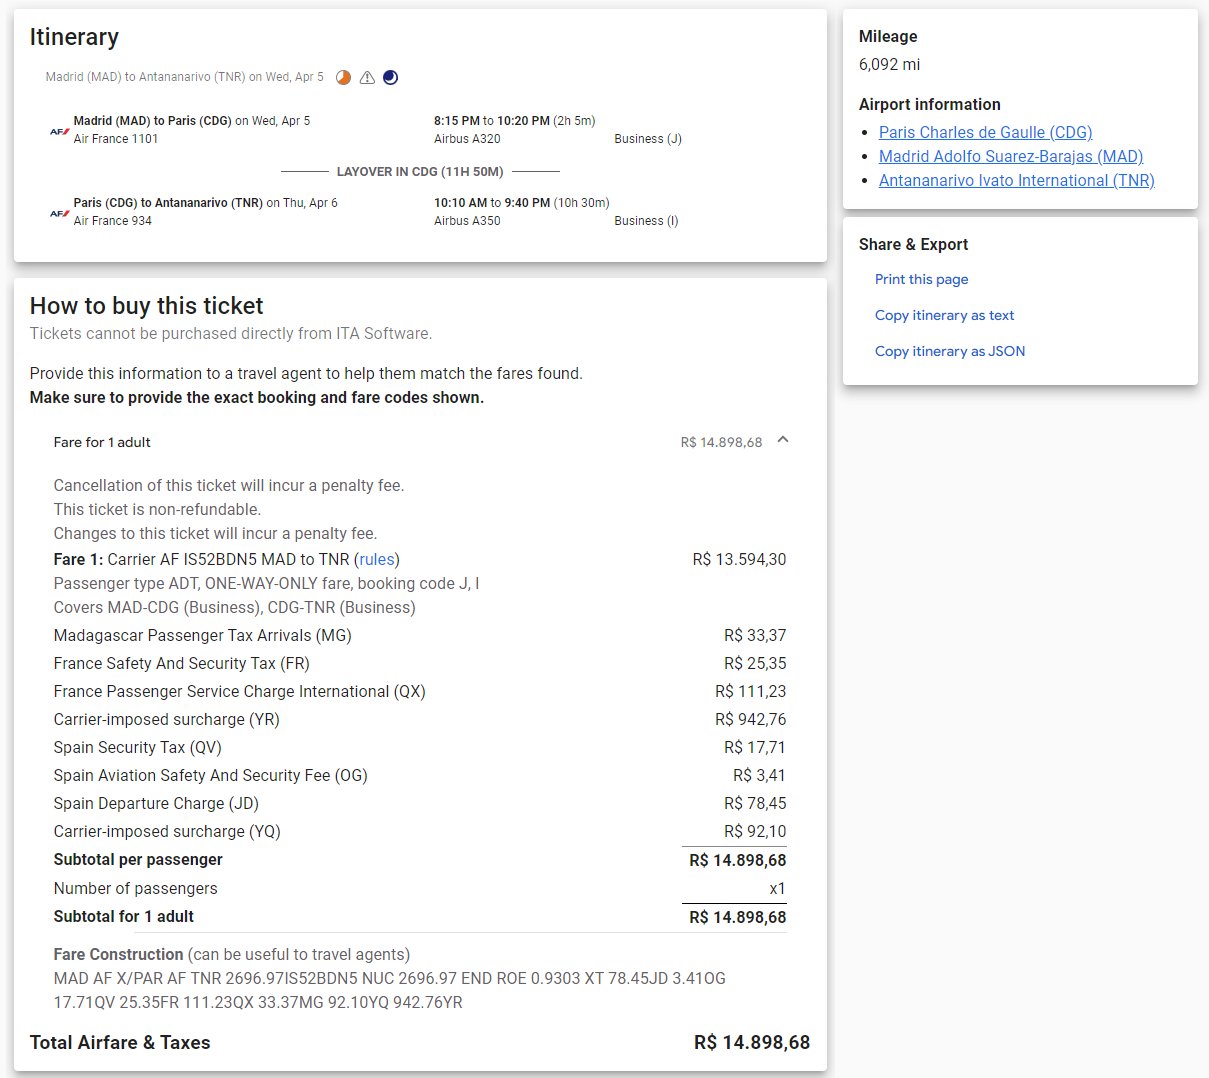Click the Total Airfare & Taxes label
The width and height of the screenshot is (1209, 1078).
click(x=120, y=1042)
